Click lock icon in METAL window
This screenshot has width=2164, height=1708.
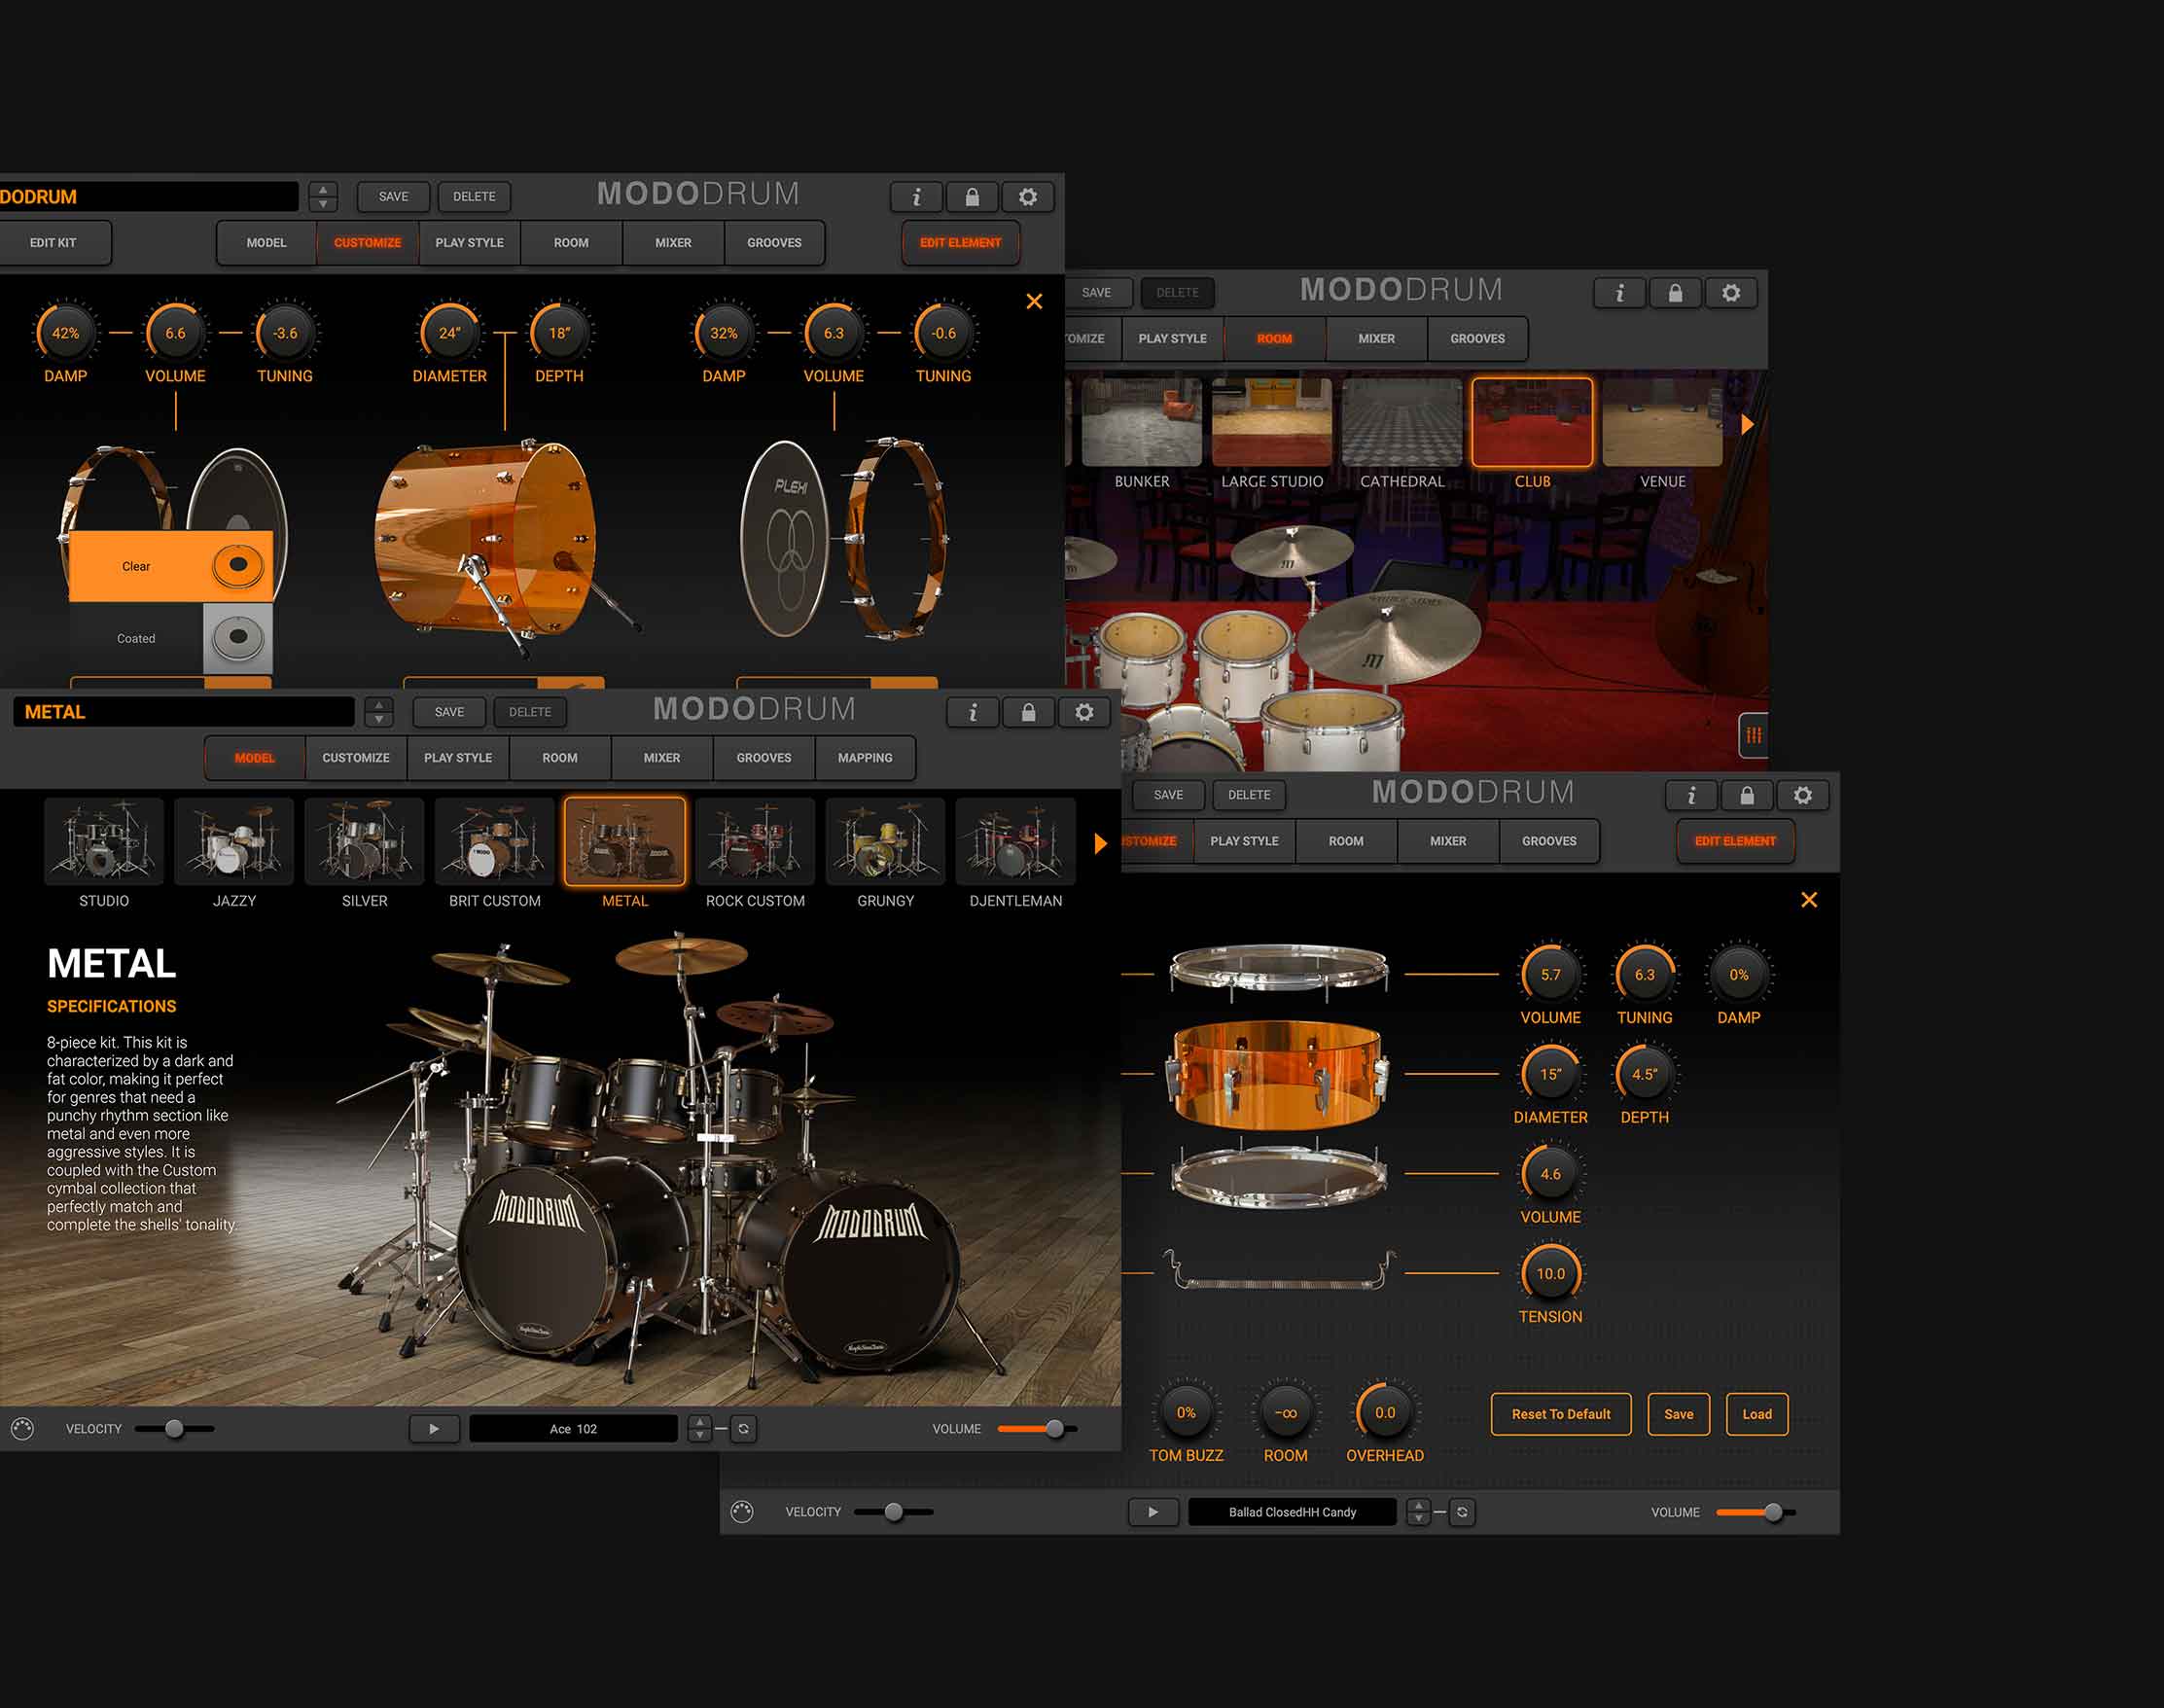pyautogui.click(x=1028, y=712)
